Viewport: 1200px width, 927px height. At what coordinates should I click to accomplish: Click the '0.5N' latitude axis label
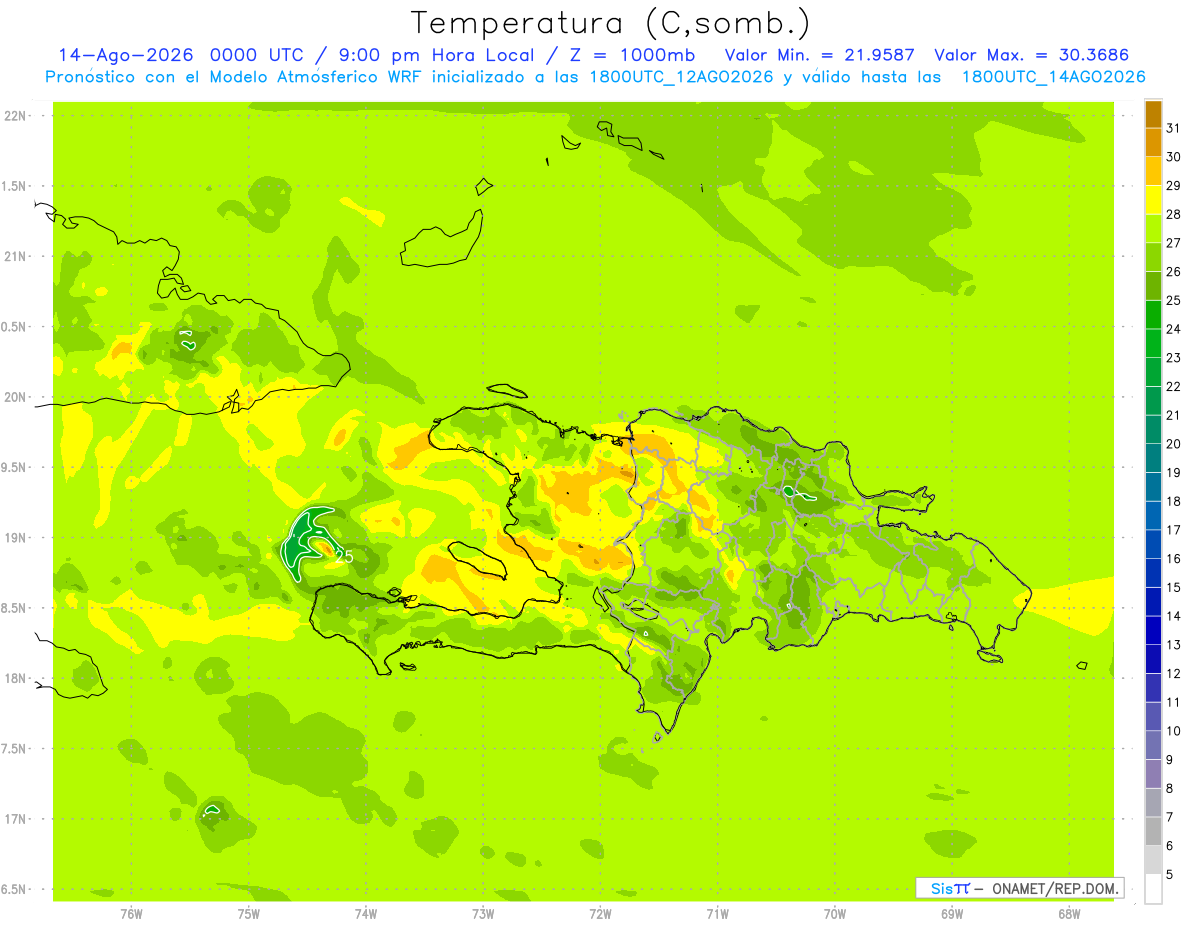click(x=15, y=327)
